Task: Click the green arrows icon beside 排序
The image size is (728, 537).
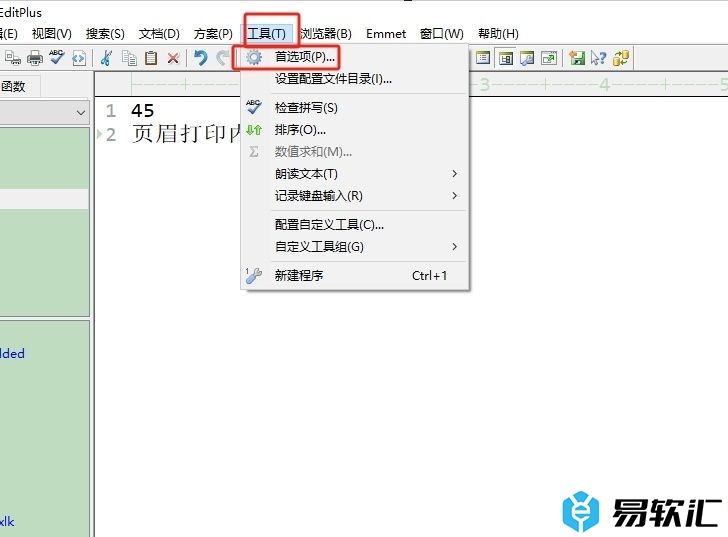Action: click(x=254, y=129)
